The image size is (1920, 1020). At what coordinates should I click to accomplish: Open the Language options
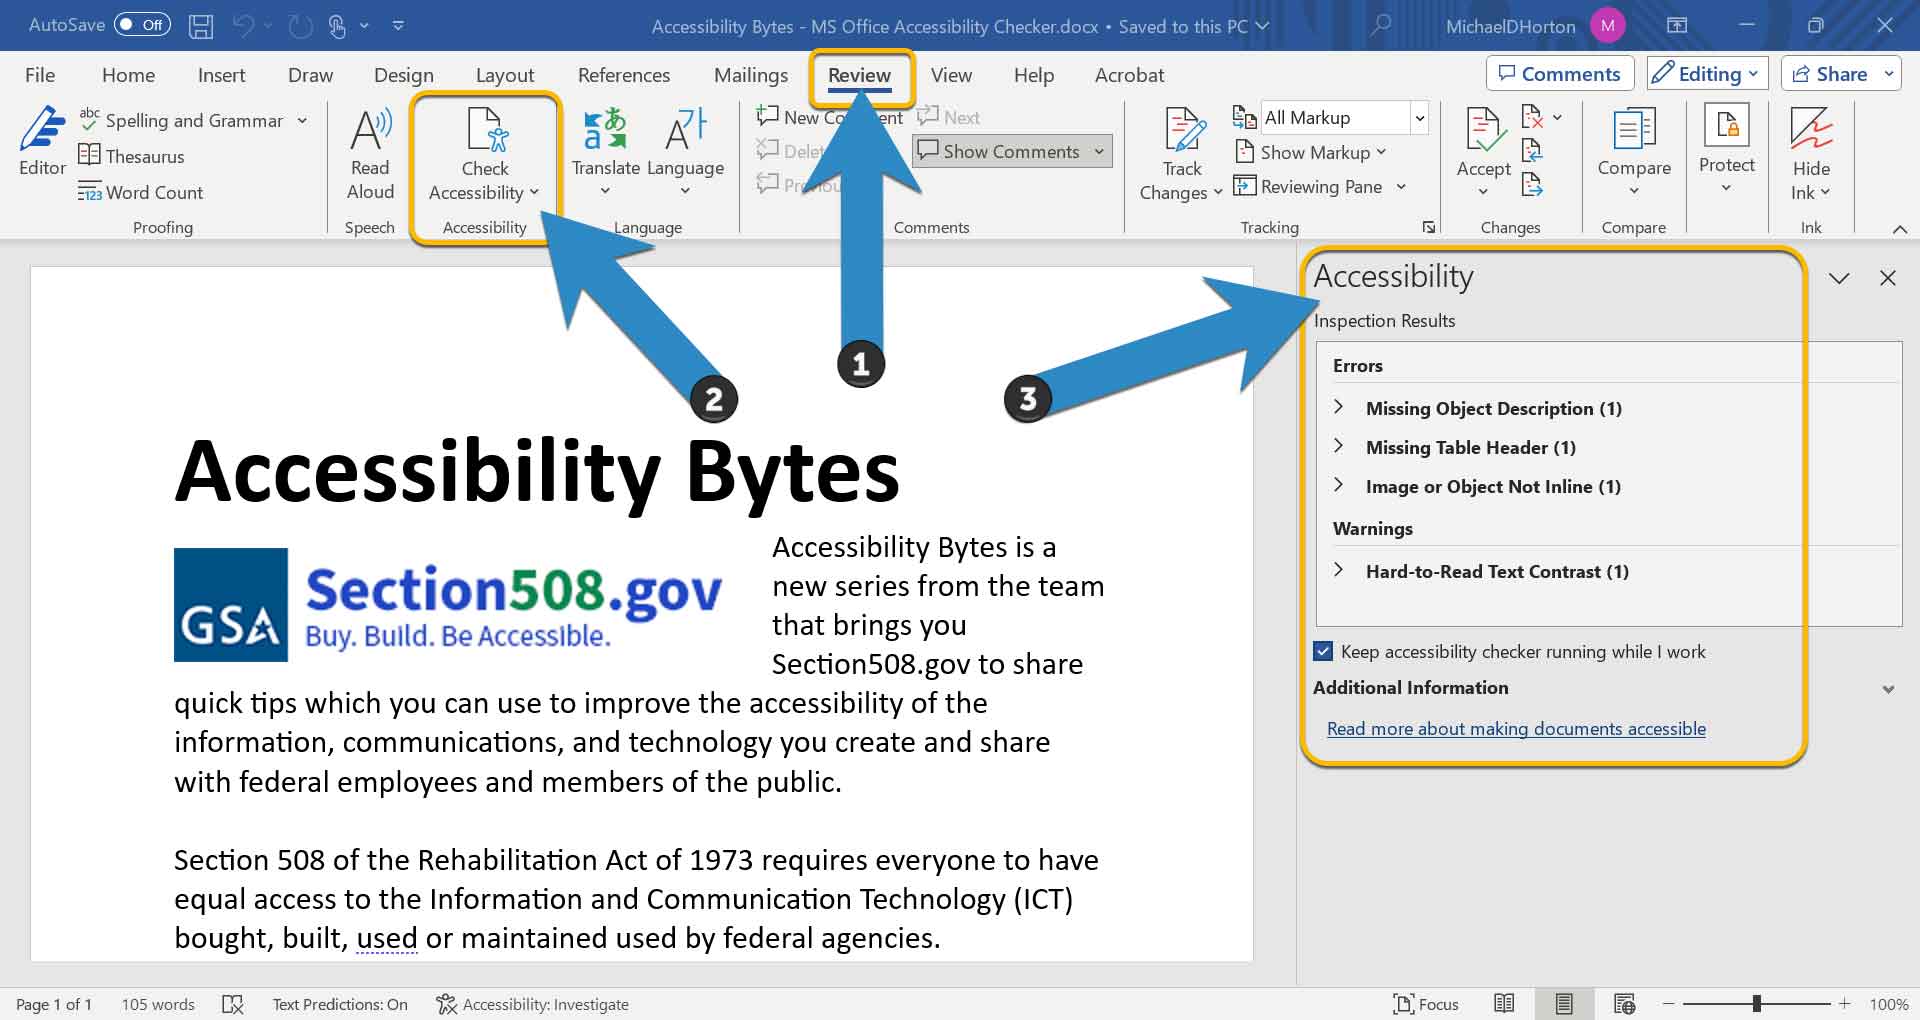(x=685, y=152)
